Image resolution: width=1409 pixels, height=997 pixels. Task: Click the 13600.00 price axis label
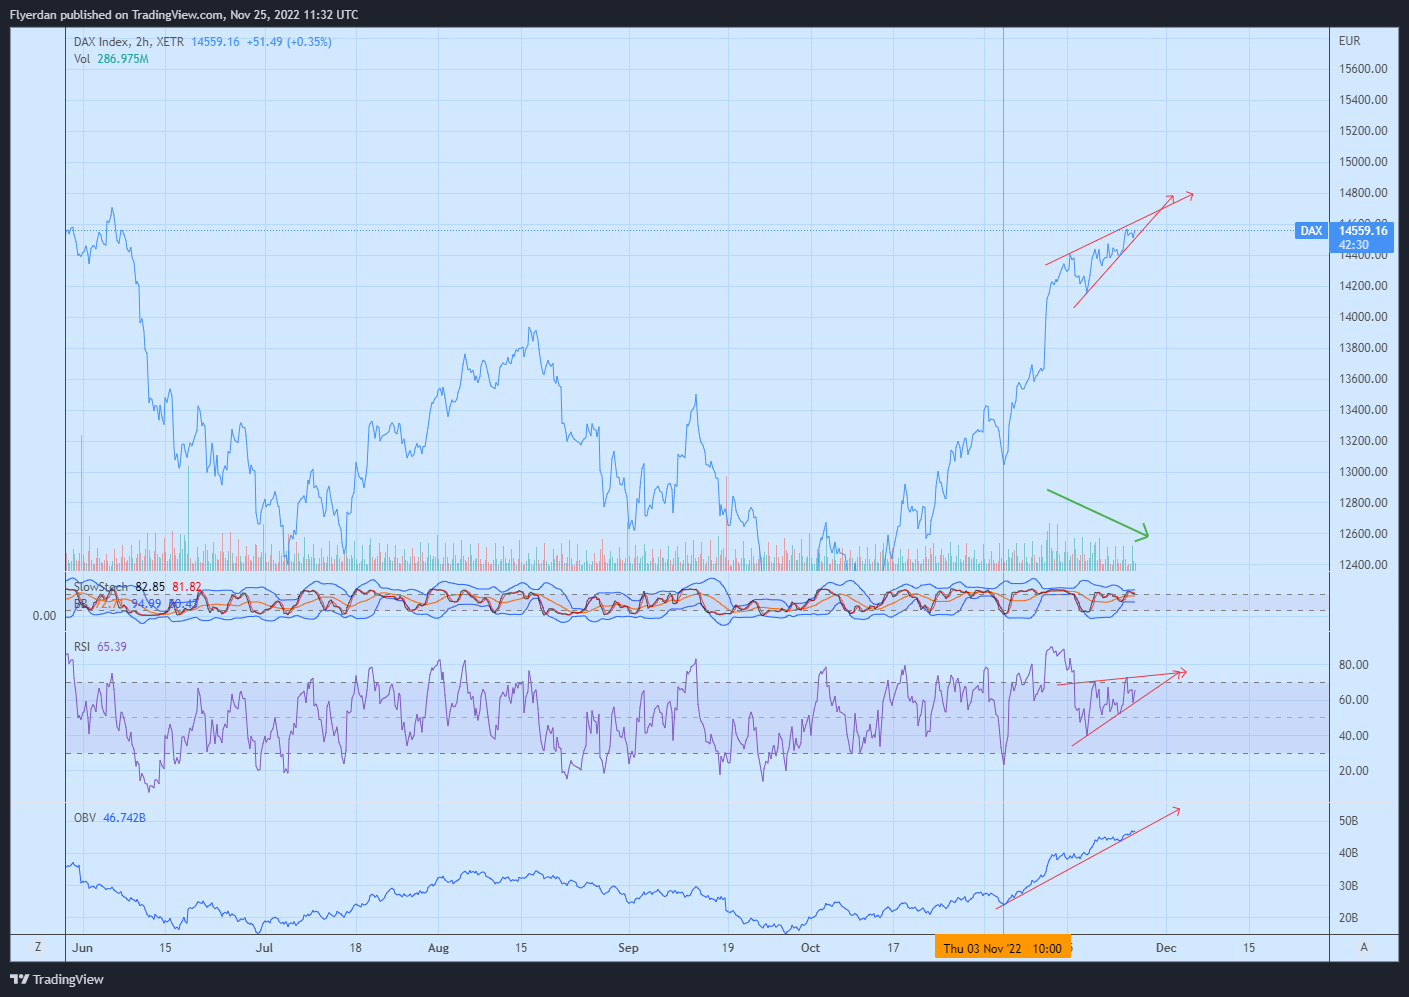pos(1363,379)
